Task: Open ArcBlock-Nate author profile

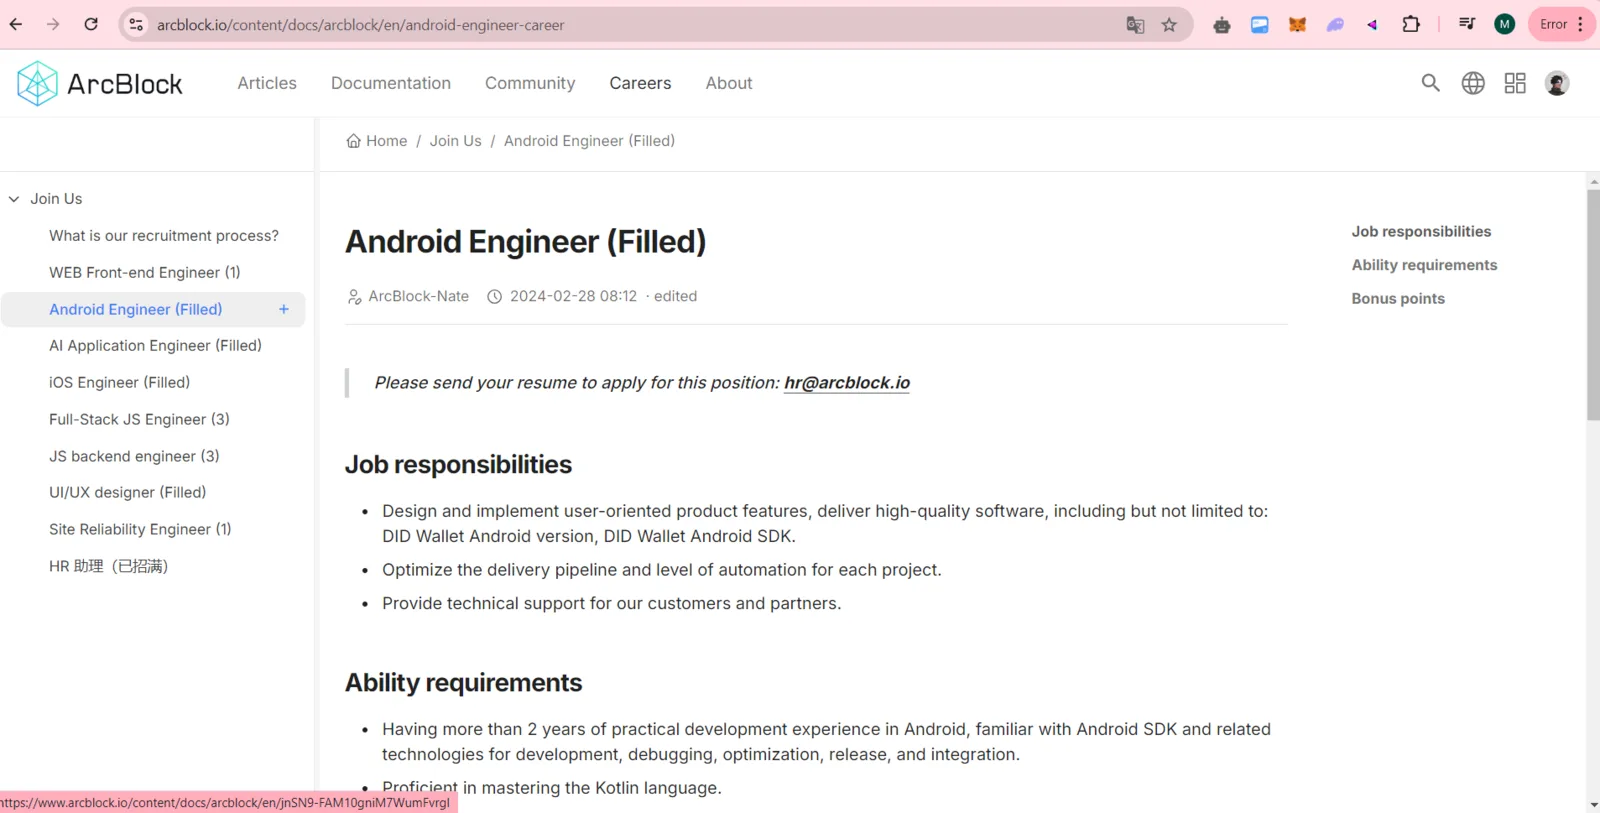Action: click(418, 296)
